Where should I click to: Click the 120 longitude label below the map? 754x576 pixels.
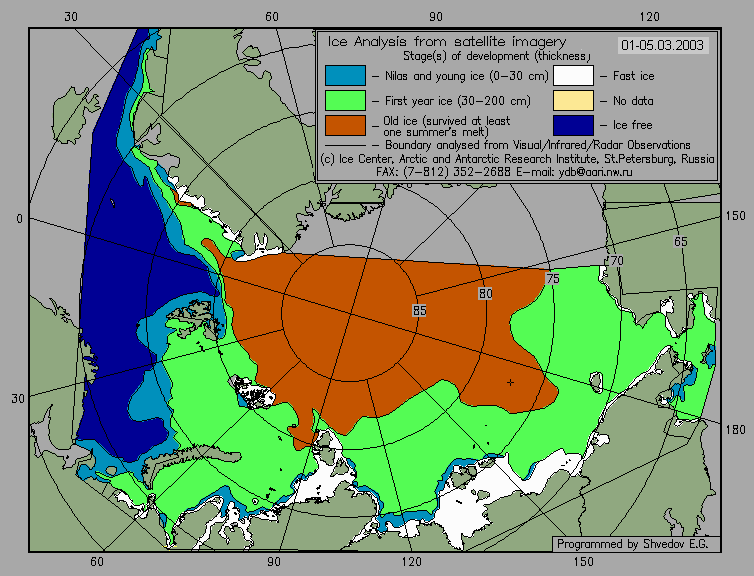411,562
